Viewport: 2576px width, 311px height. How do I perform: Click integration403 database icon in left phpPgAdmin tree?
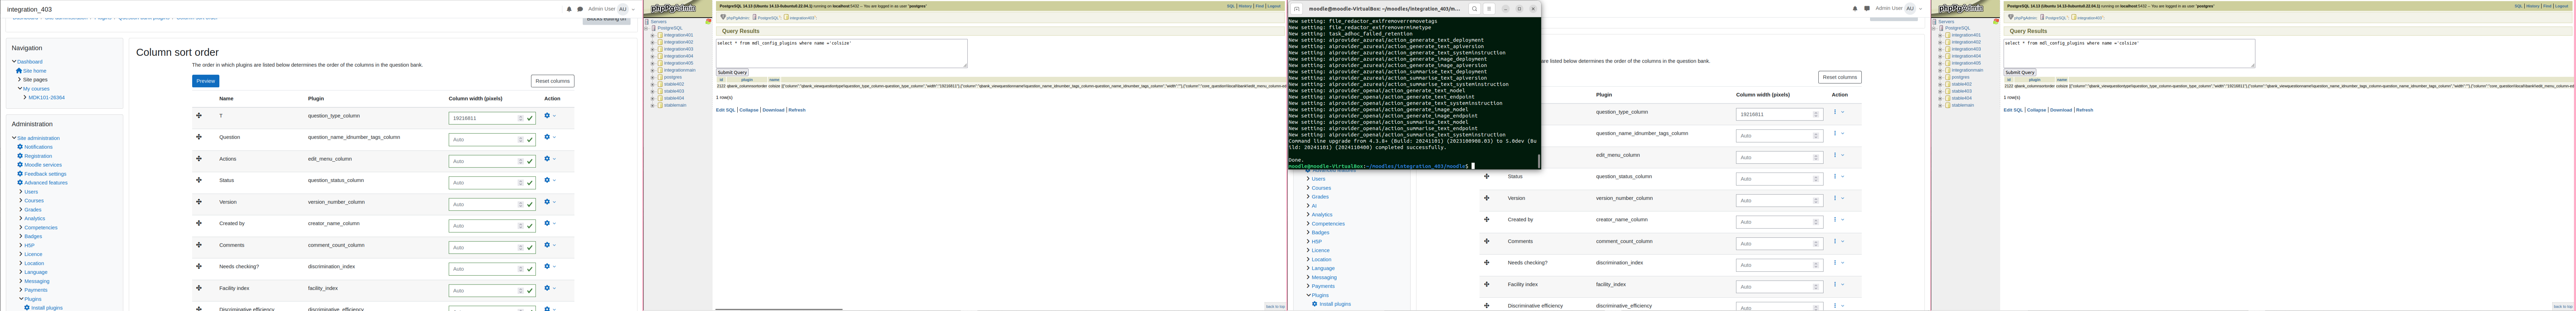(x=660, y=49)
